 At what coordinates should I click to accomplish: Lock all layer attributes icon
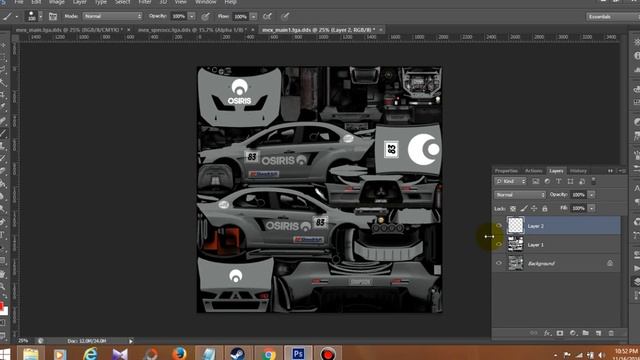point(544,209)
